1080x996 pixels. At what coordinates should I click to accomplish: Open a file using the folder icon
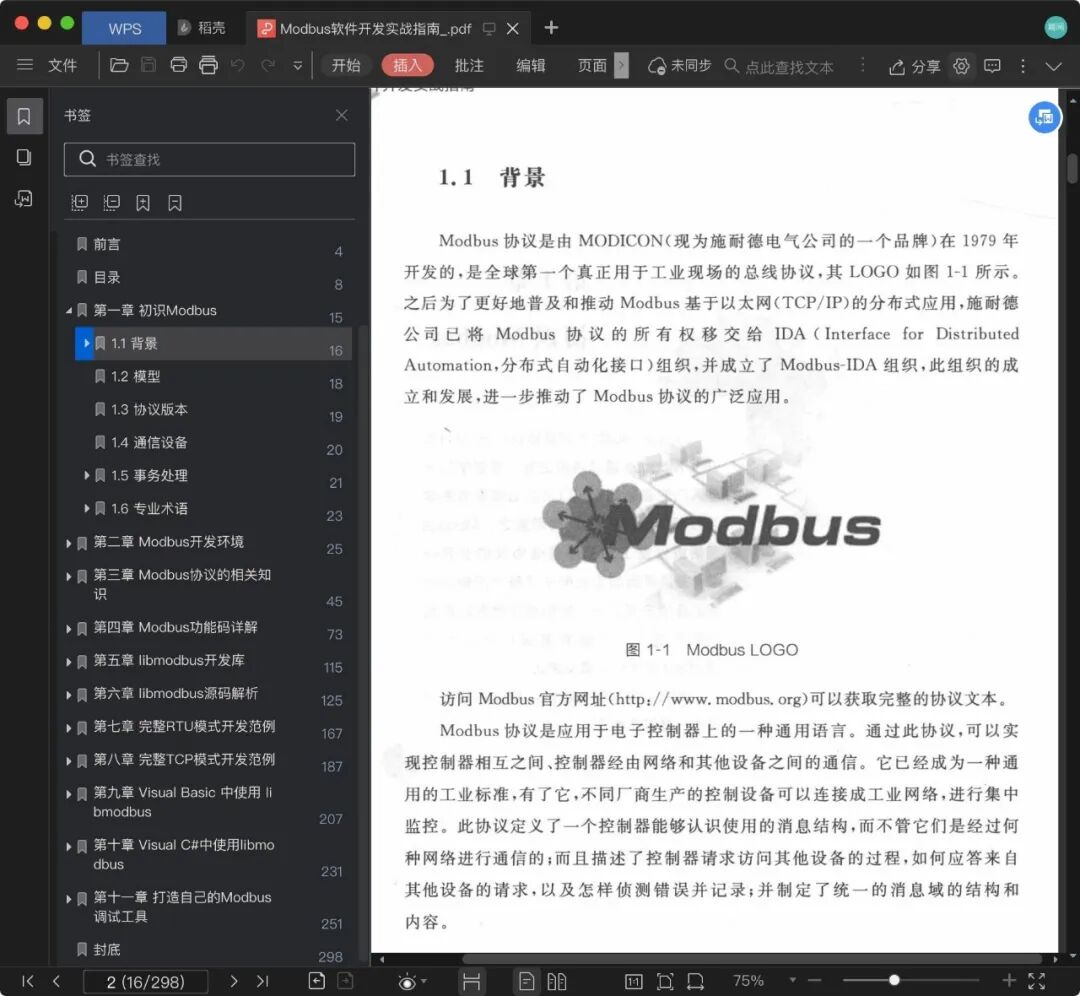pyautogui.click(x=119, y=65)
